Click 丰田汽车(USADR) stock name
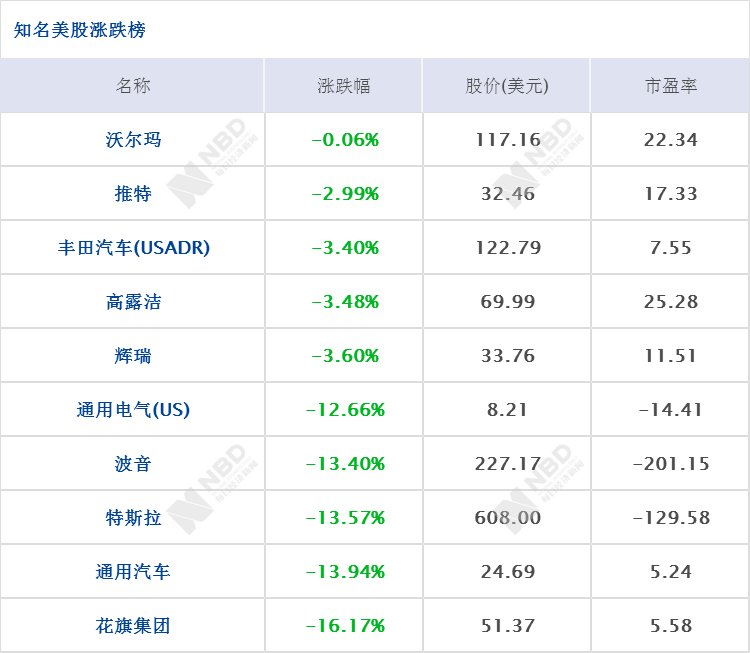The image size is (750, 653). tap(133, 248)
